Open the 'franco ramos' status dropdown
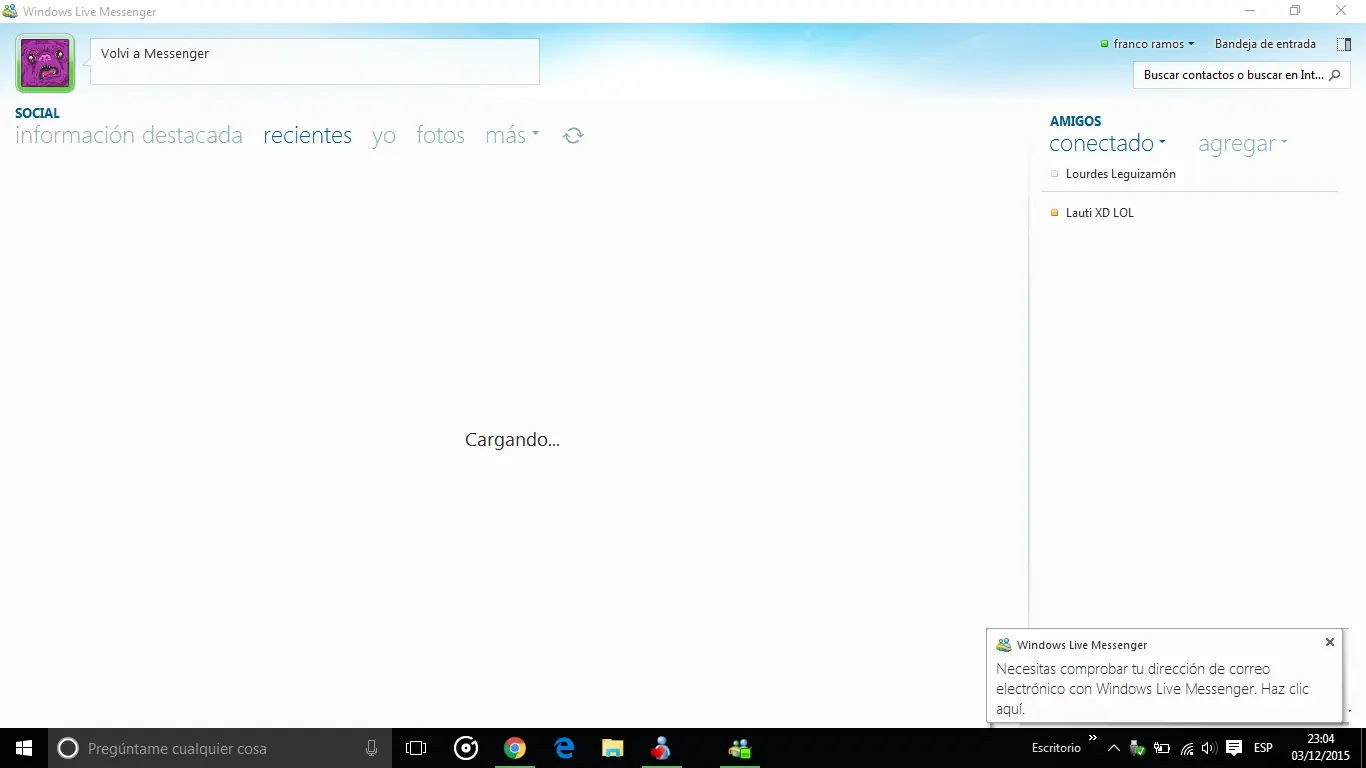 [1147, 44]
